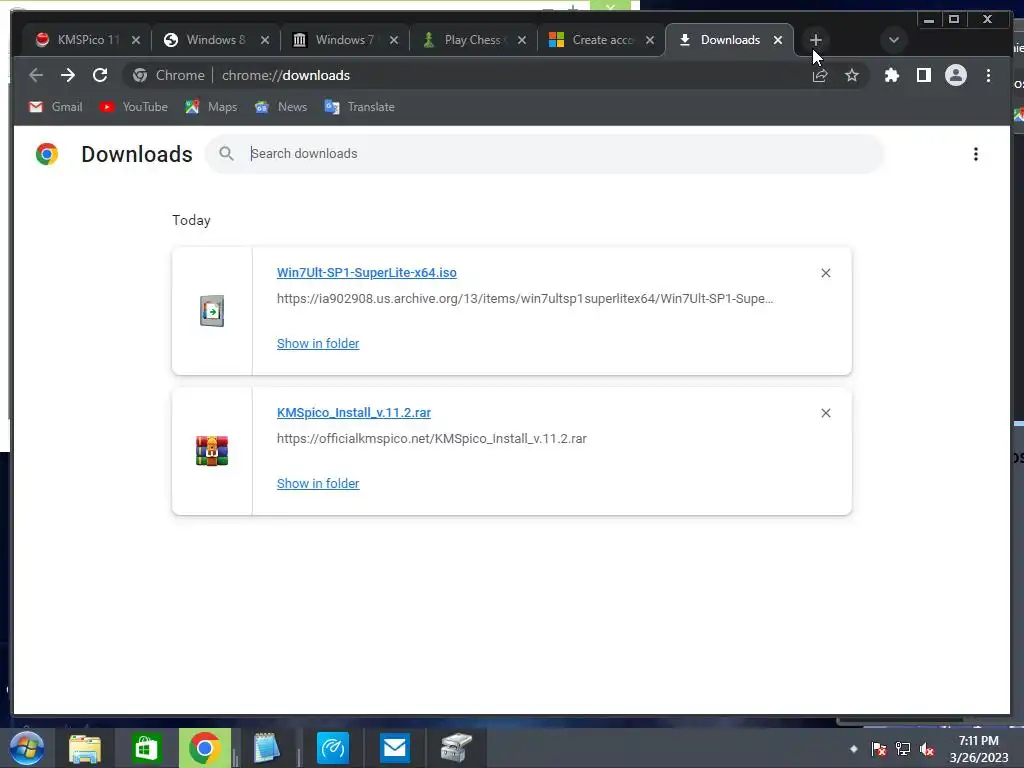Remove Win7Ult ISO from downloads list
The width and height of the screenshot is (1024, 768).
pos(825,273)
